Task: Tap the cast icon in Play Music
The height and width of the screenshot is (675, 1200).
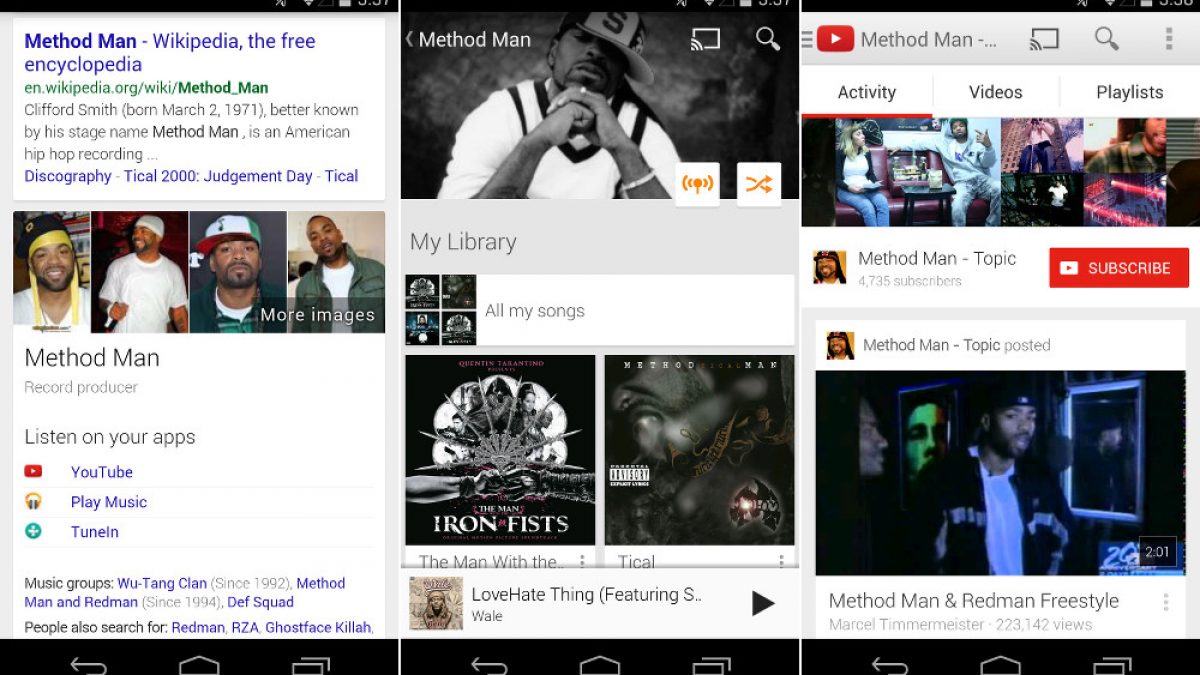Action: [705, 39]
